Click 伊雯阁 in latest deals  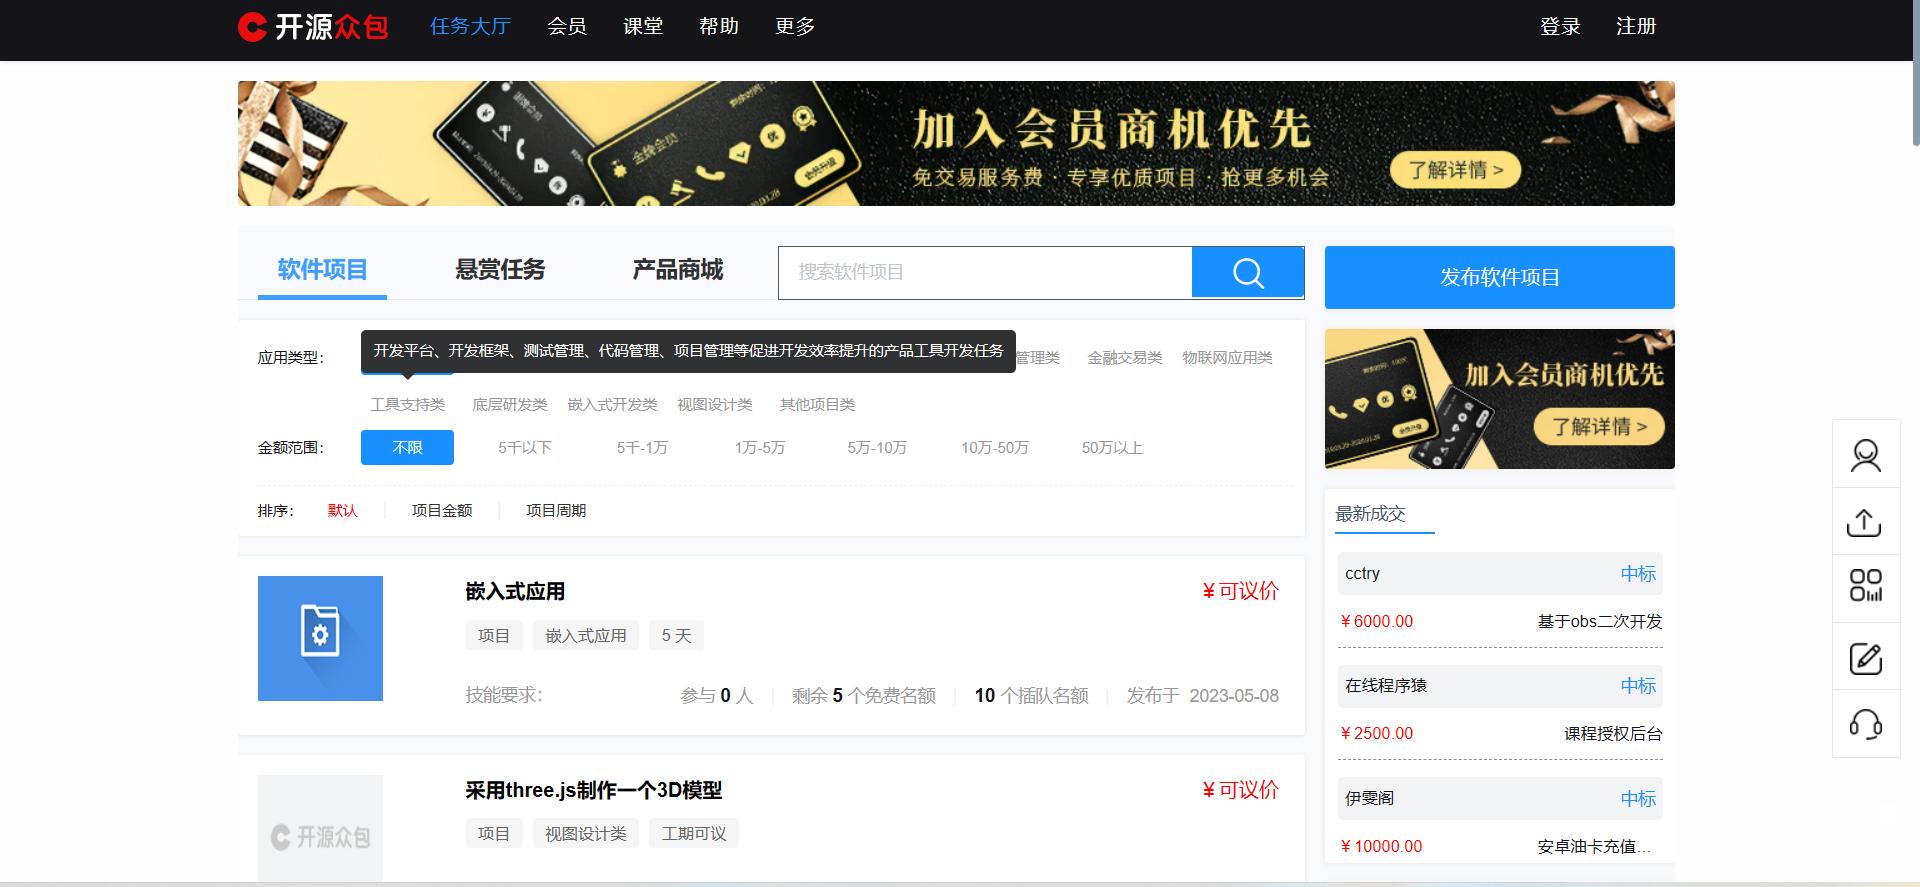point(1369,799)
